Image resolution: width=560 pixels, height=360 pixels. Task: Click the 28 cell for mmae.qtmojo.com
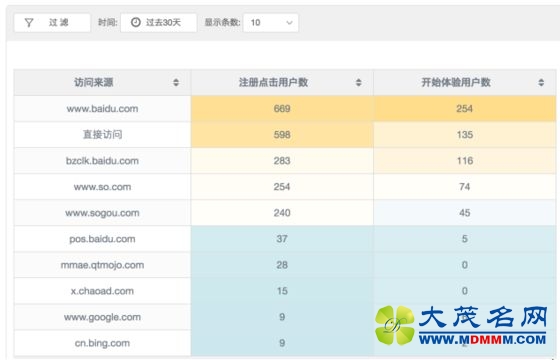pos(282,265)
